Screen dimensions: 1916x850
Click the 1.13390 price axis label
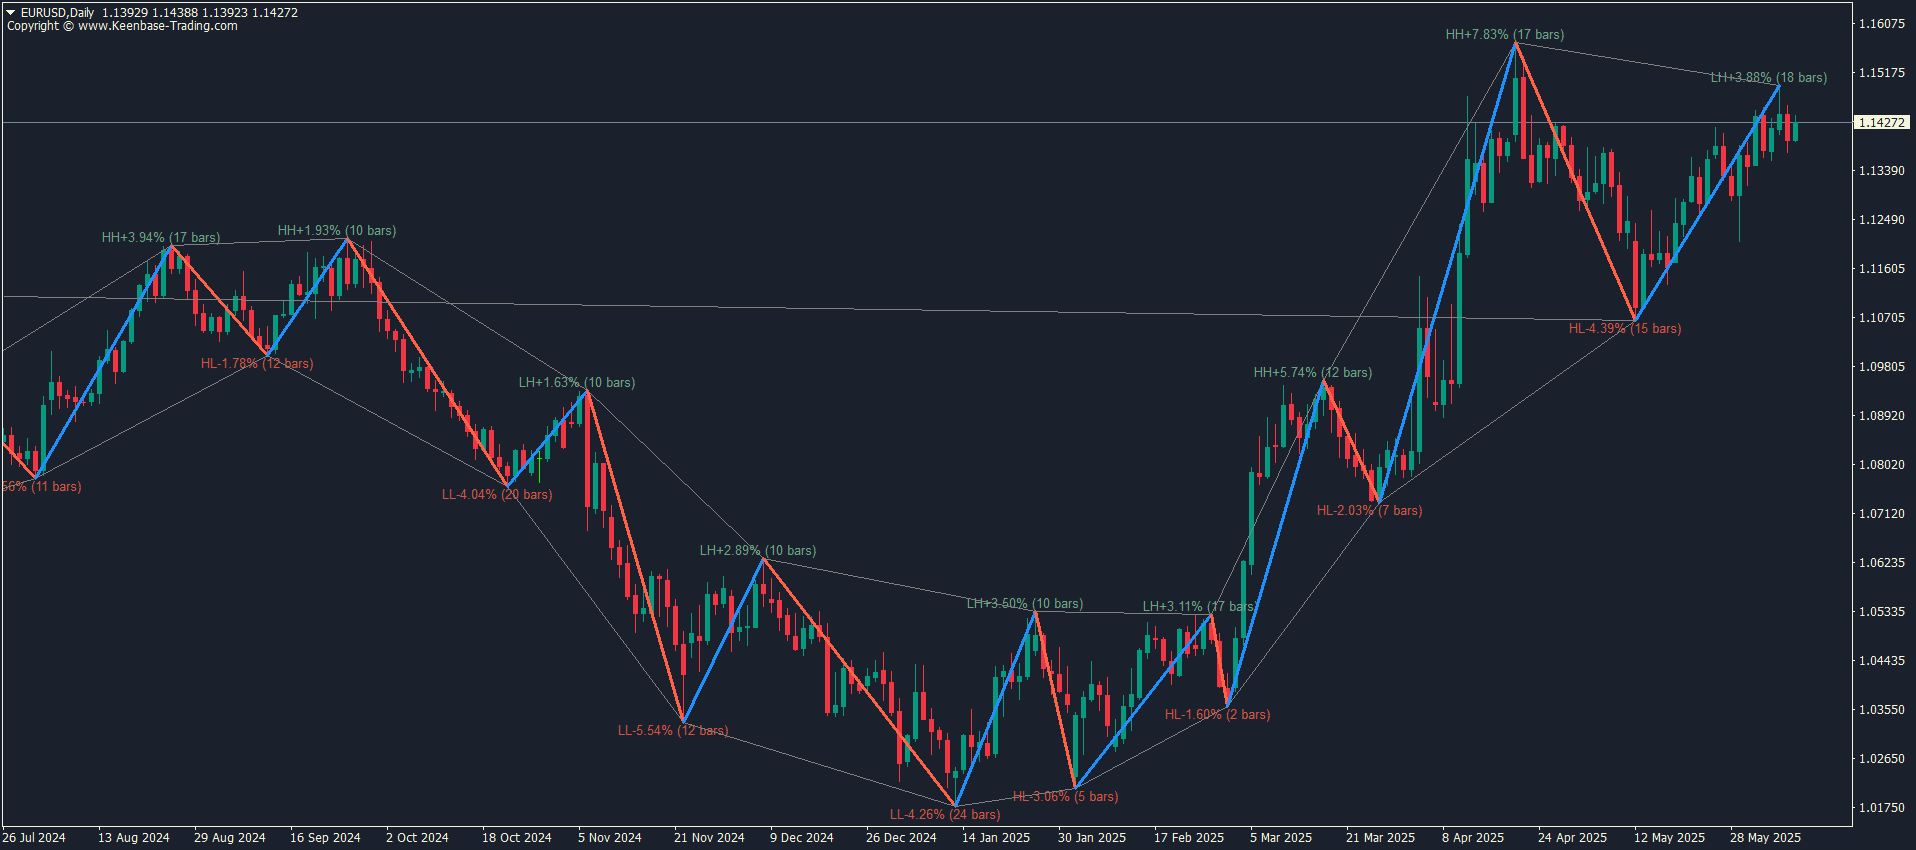1882,171
